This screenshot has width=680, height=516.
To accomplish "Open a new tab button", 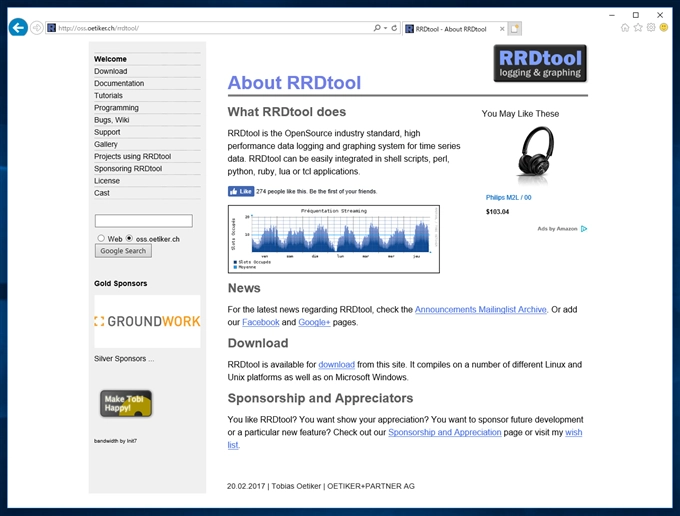I will 515,29.
